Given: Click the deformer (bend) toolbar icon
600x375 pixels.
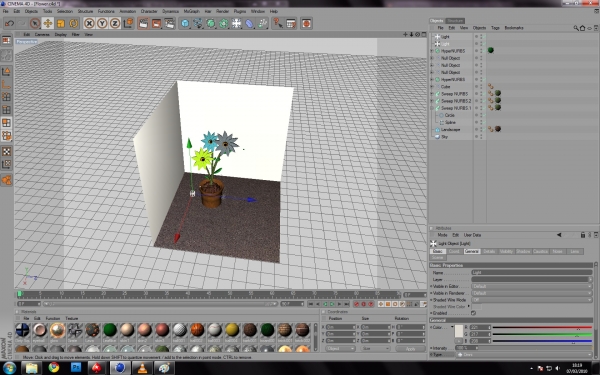Looking at the screenshot, I should point(249,23).
